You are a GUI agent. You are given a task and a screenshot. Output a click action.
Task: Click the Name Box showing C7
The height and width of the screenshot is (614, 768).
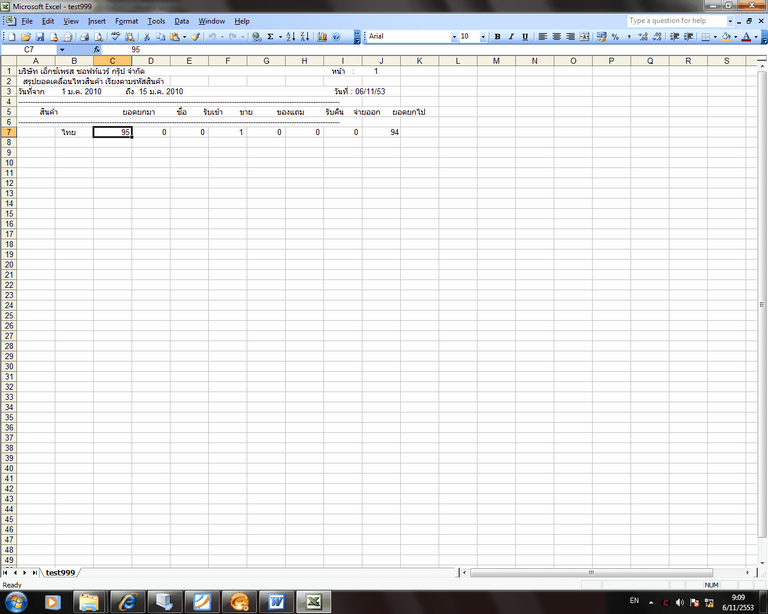pos(29,49)
